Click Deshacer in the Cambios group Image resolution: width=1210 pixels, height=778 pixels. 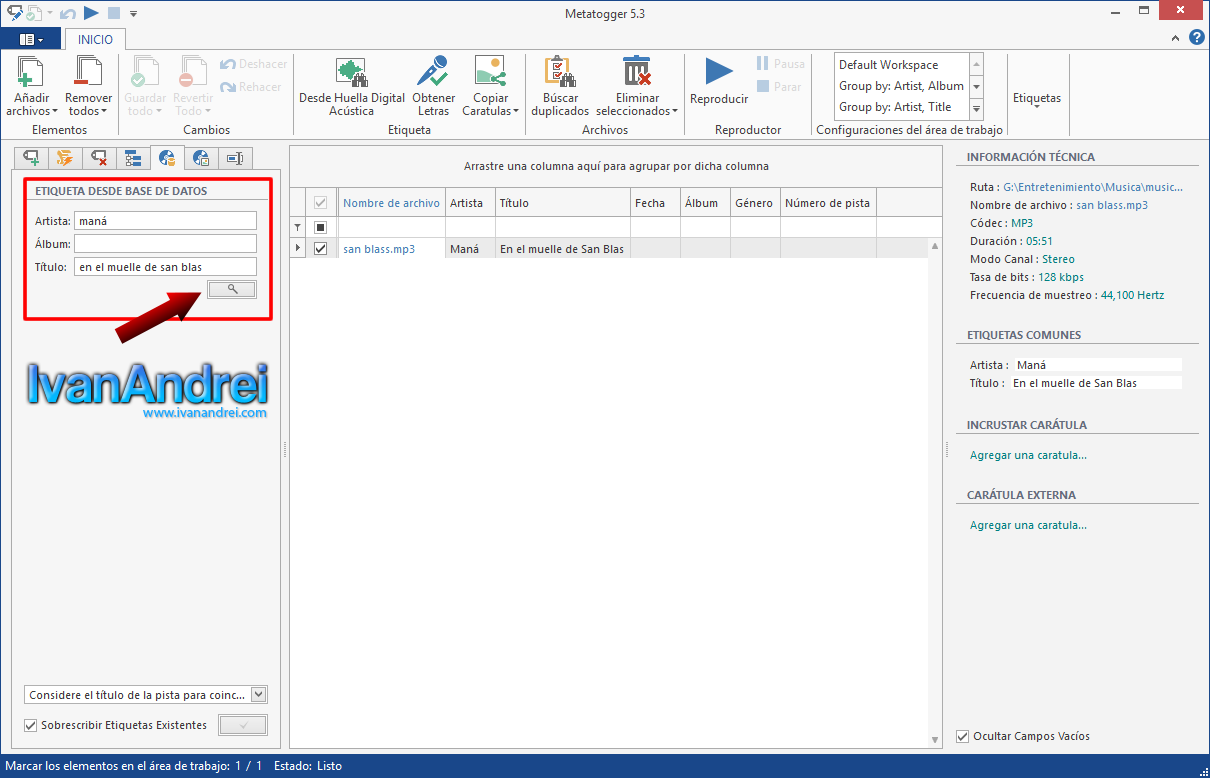tap(253, 64)
